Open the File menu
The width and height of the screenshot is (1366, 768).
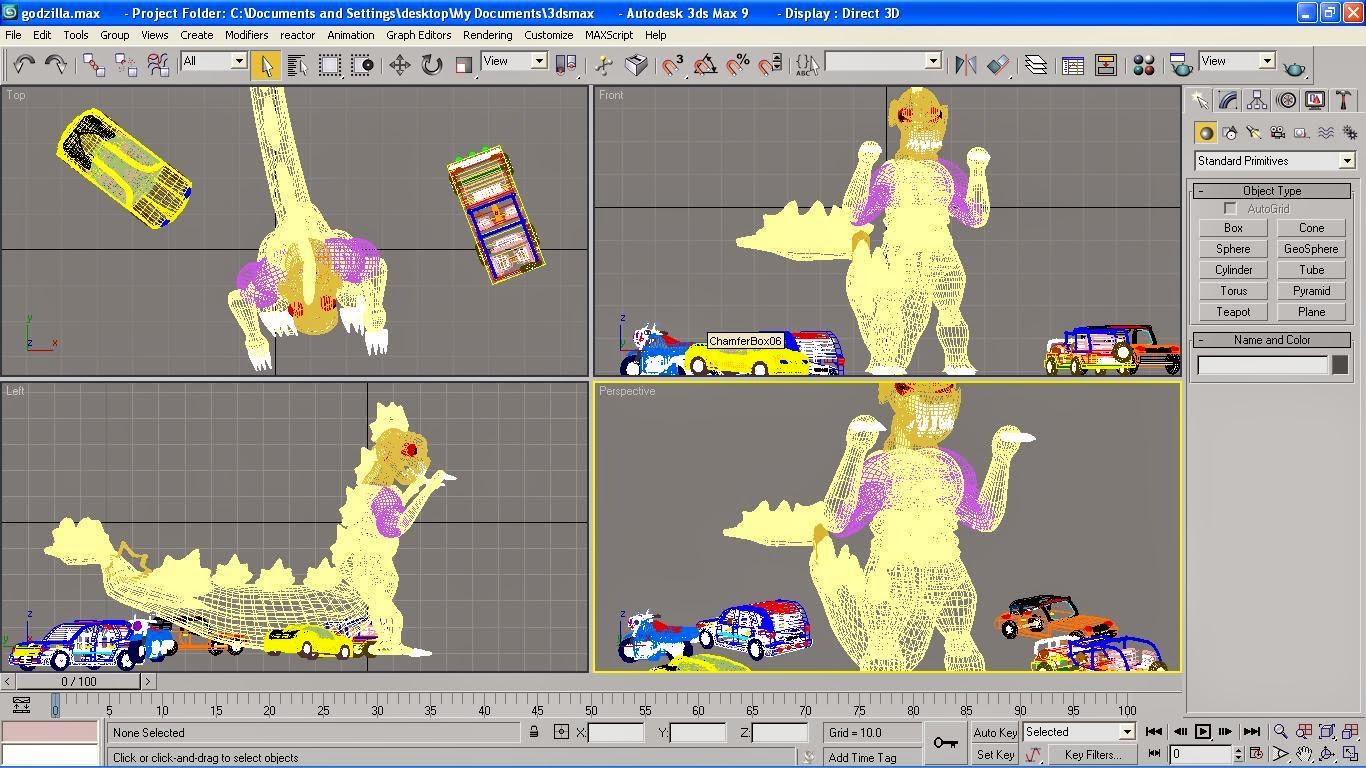(13, 35)
